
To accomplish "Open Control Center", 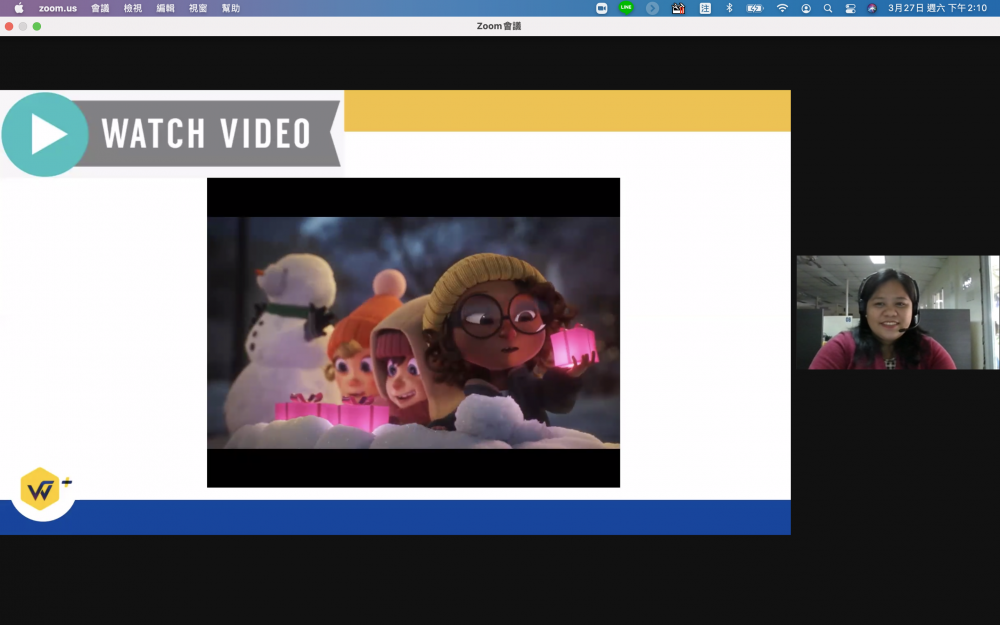I will 850,8.
